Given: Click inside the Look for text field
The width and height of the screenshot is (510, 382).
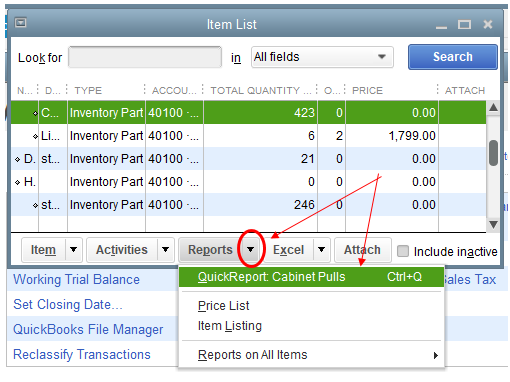Looking at the screenshot, I should click(145, 57).
